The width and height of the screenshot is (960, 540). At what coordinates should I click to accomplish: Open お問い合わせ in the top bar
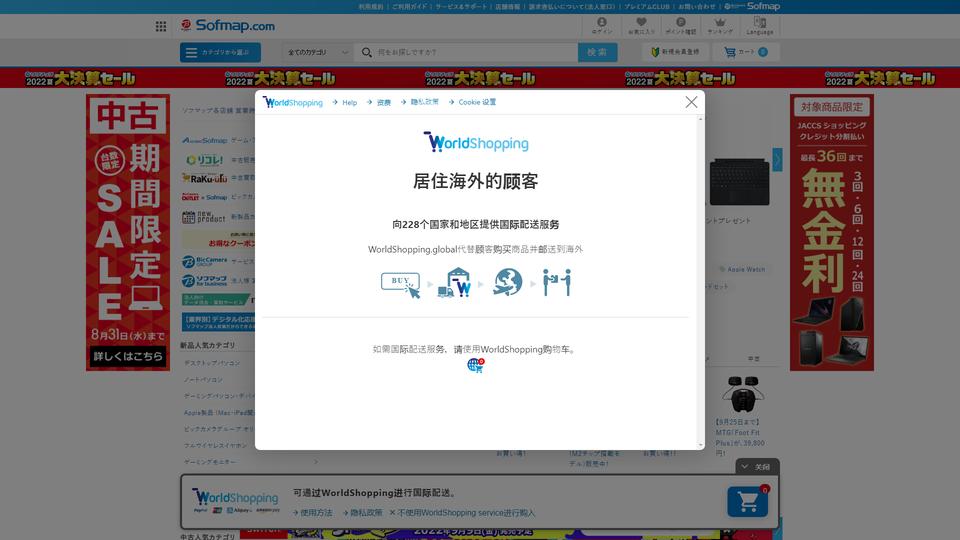(x=697, y=6)
